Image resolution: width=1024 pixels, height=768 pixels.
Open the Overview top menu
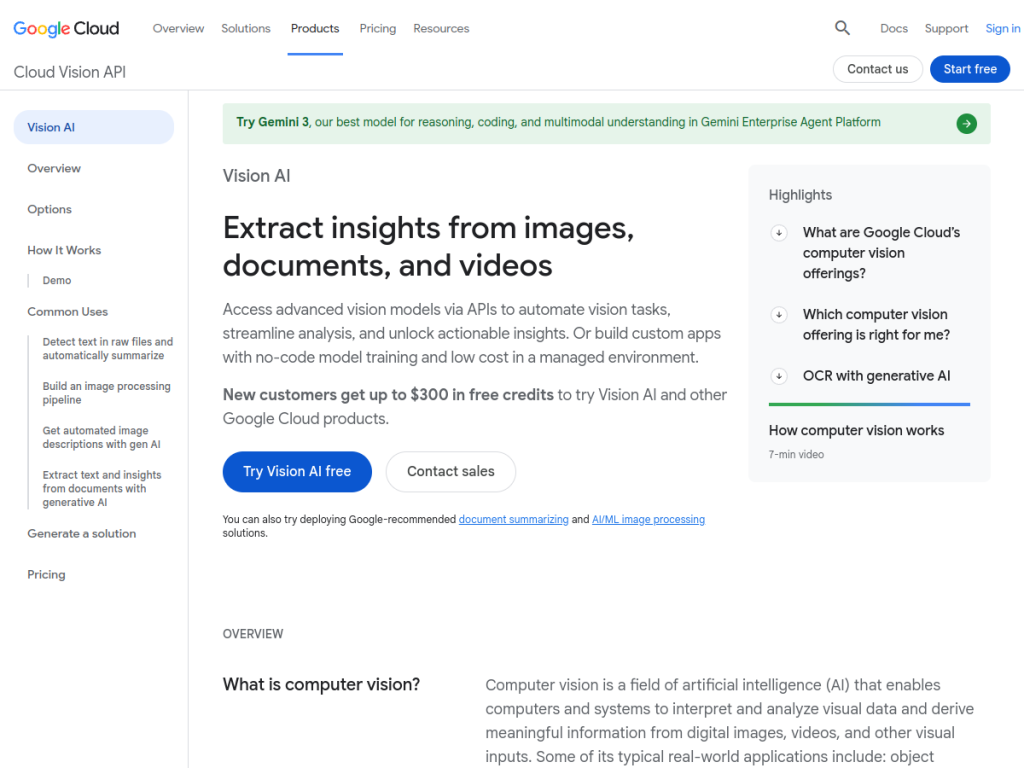178,29
